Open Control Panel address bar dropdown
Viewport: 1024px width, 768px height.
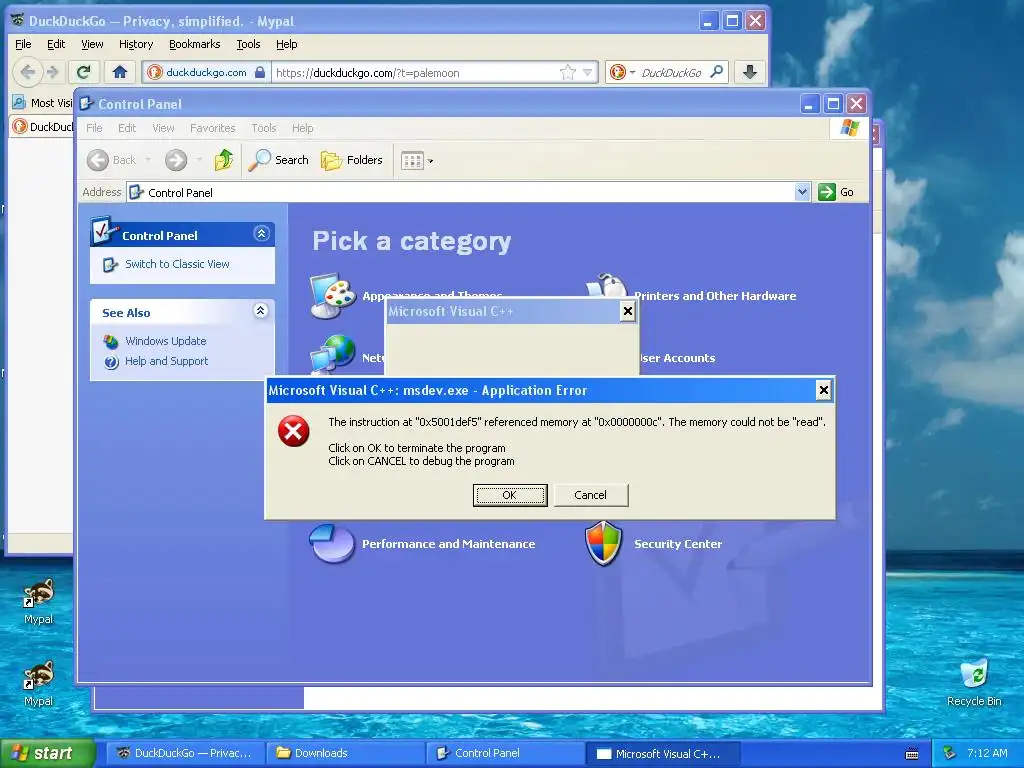(x=803, y=192)
